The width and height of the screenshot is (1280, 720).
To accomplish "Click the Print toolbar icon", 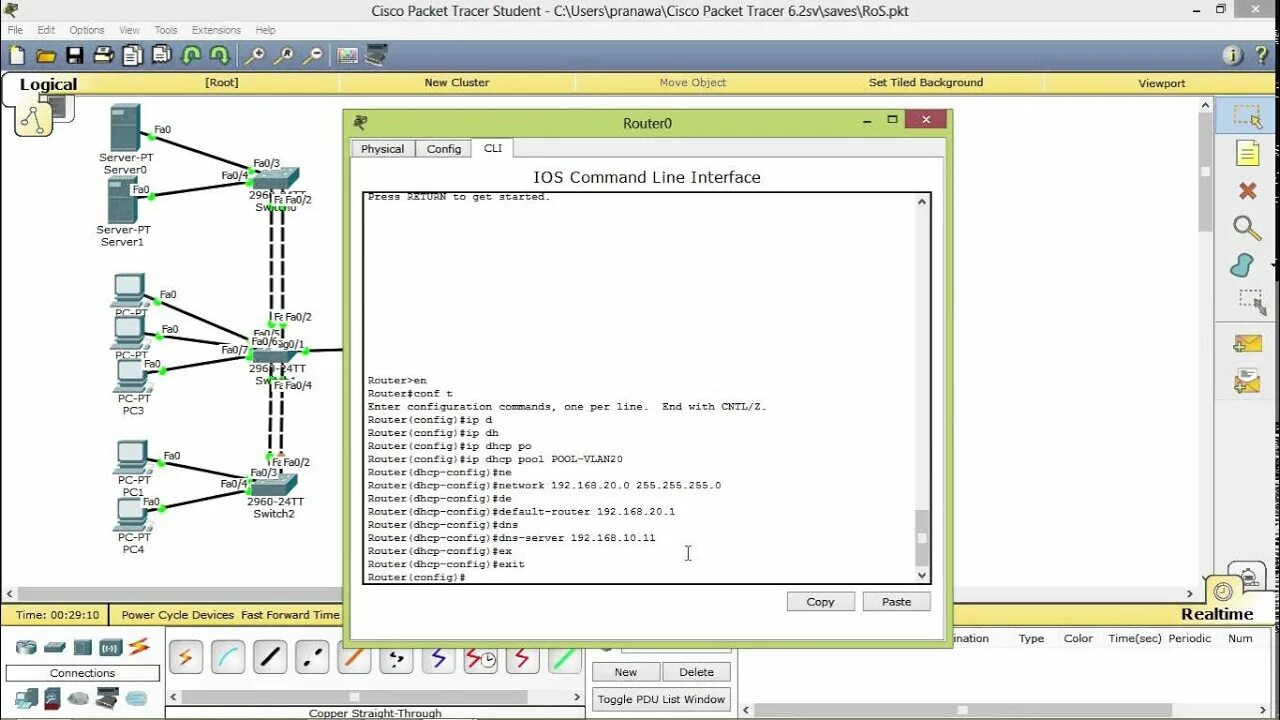I will coord(104,55).
